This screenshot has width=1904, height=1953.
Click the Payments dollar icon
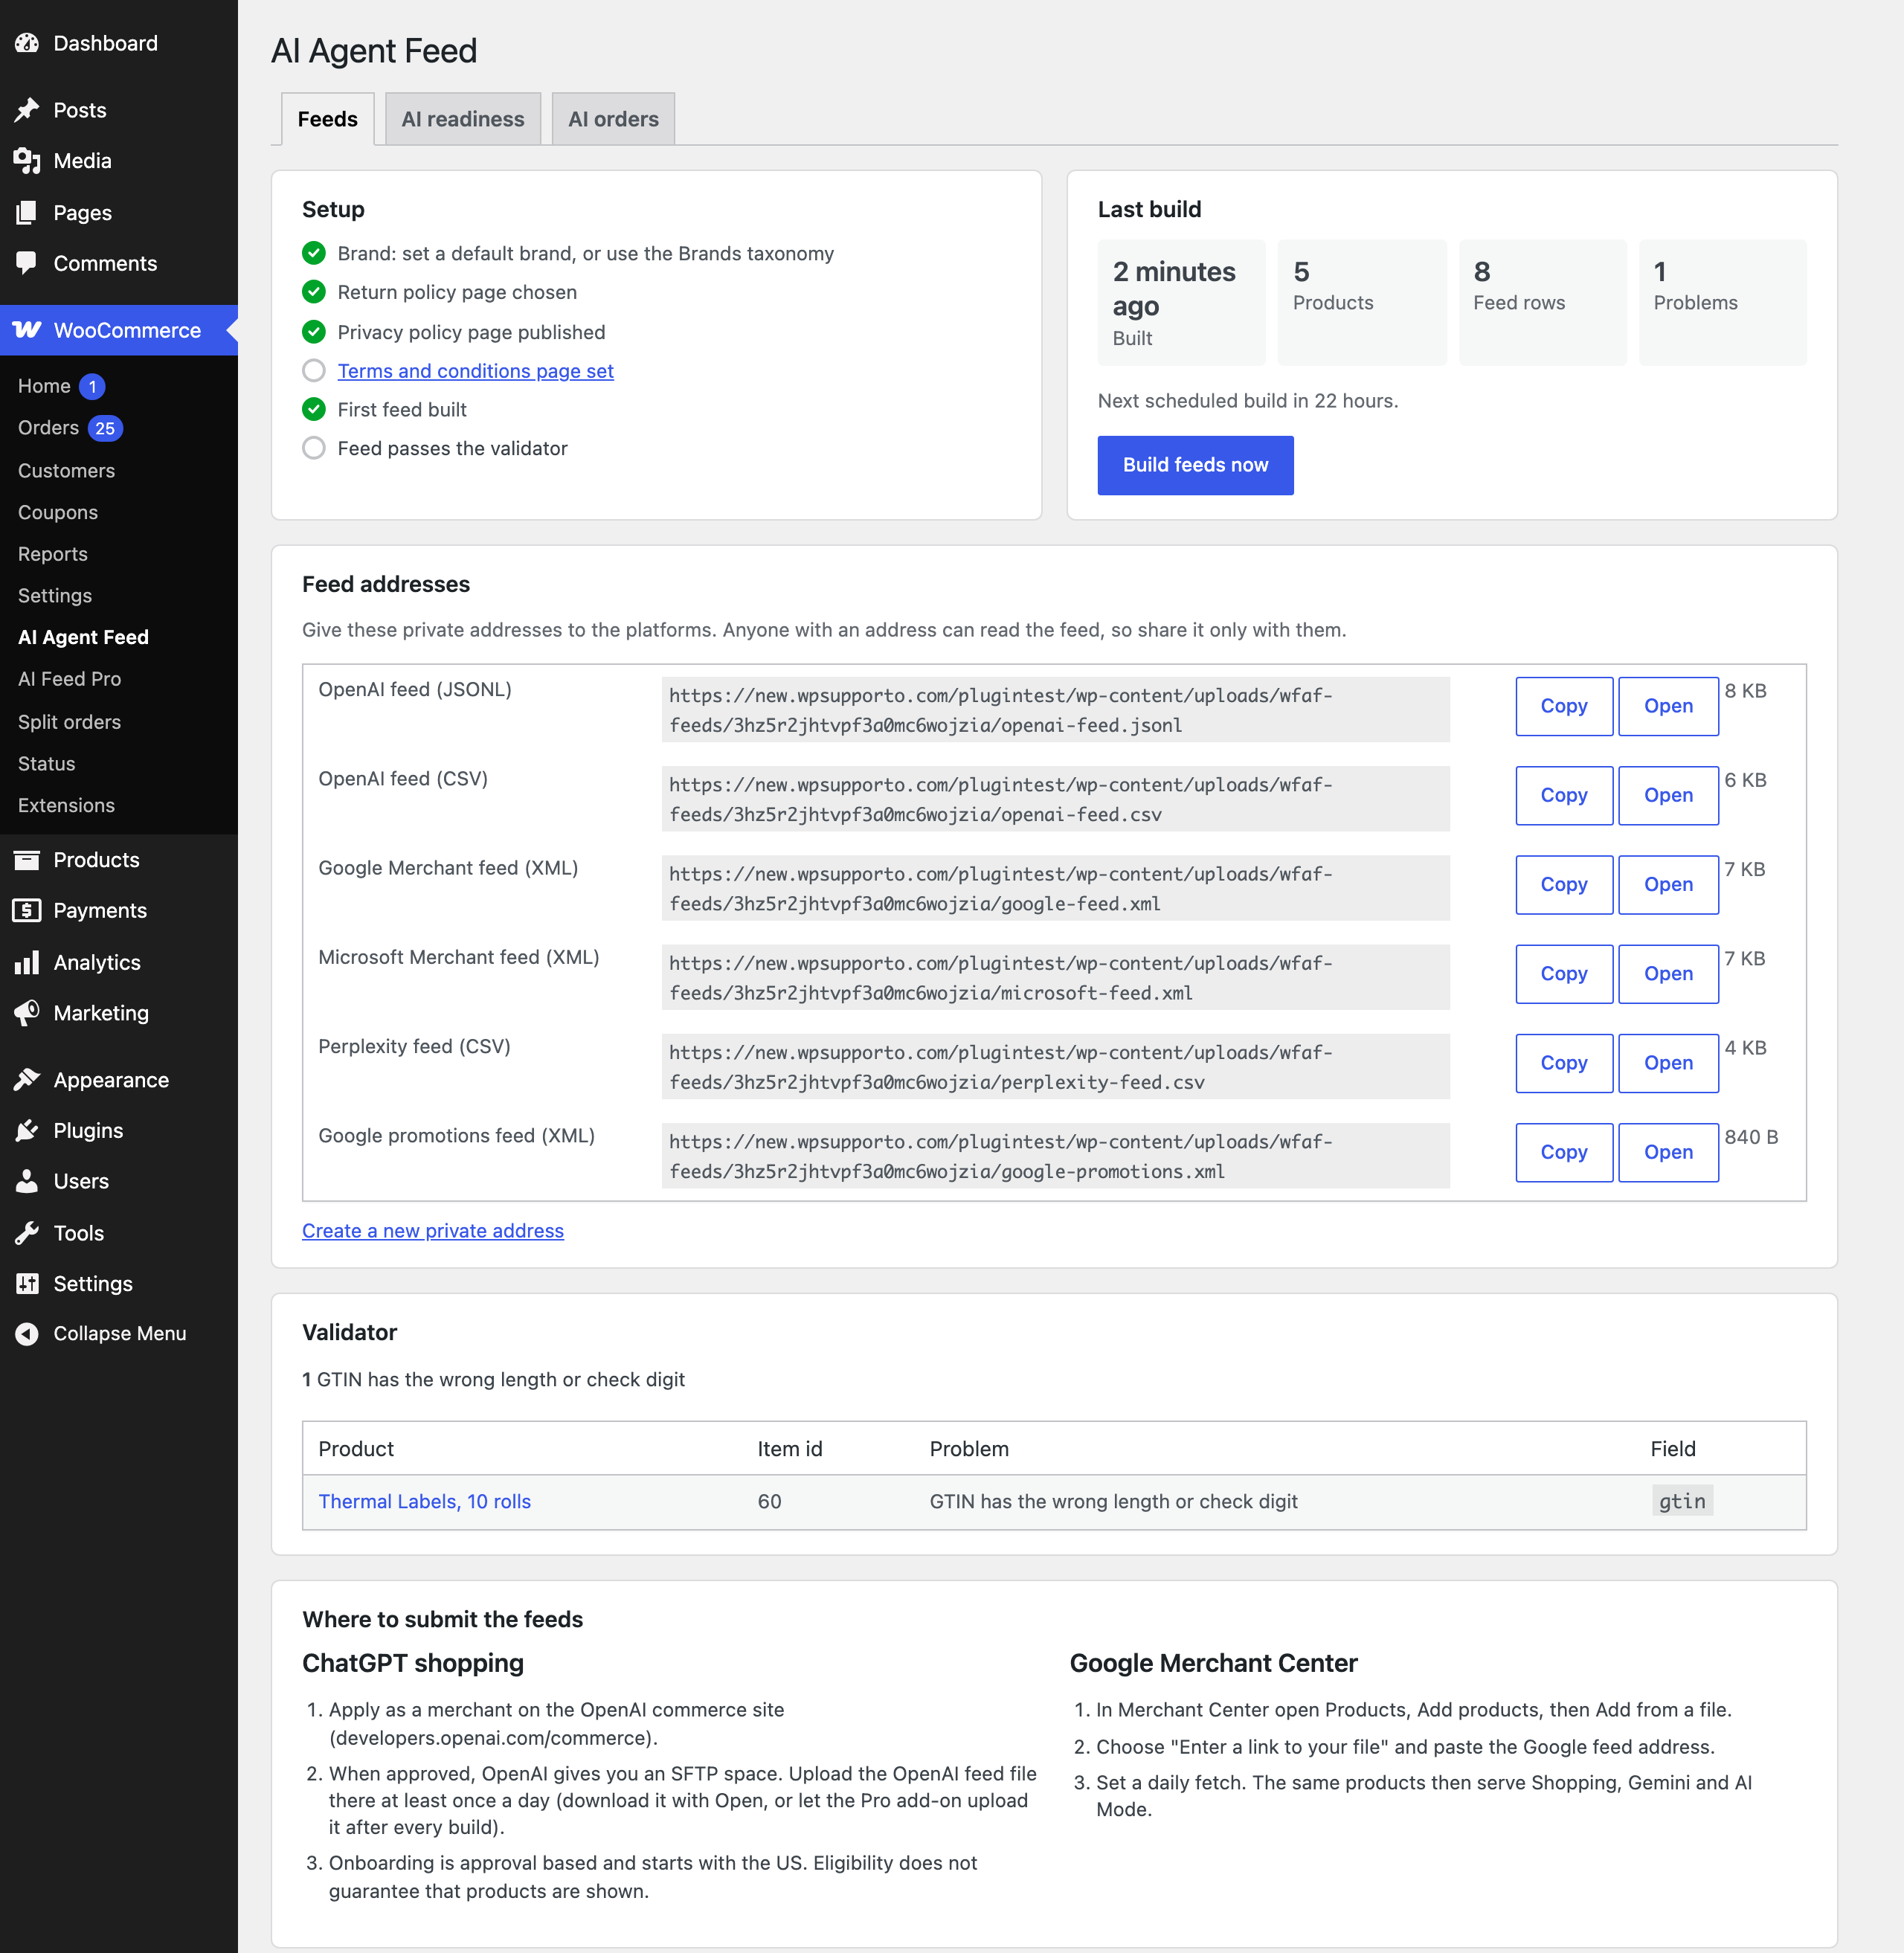pos(27,911)
